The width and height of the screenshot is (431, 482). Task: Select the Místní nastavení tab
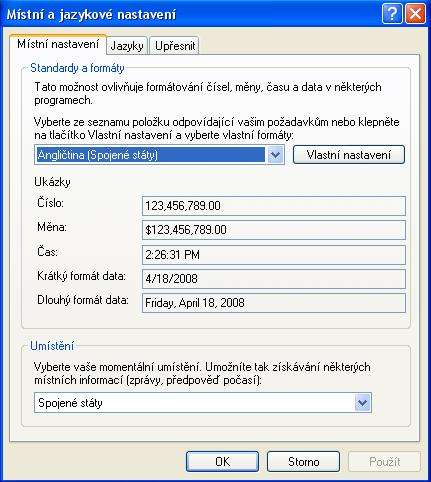pos(58,44)
